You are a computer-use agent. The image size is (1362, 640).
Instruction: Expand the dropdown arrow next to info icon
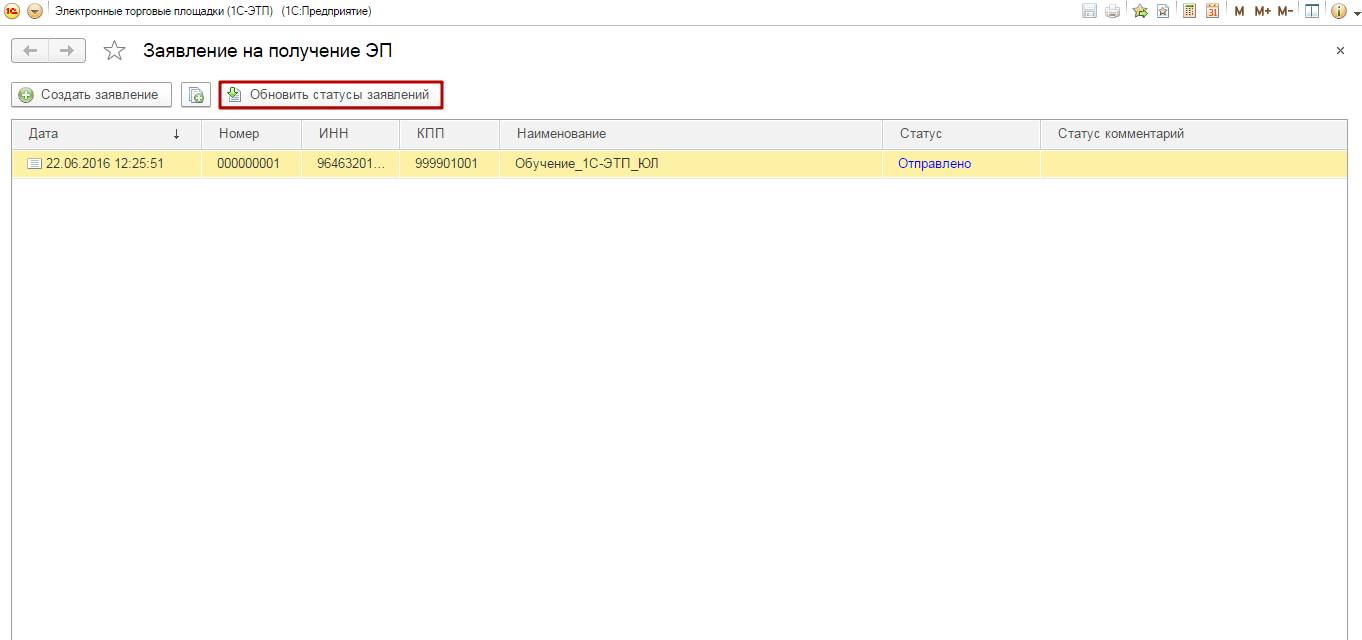1356,13
